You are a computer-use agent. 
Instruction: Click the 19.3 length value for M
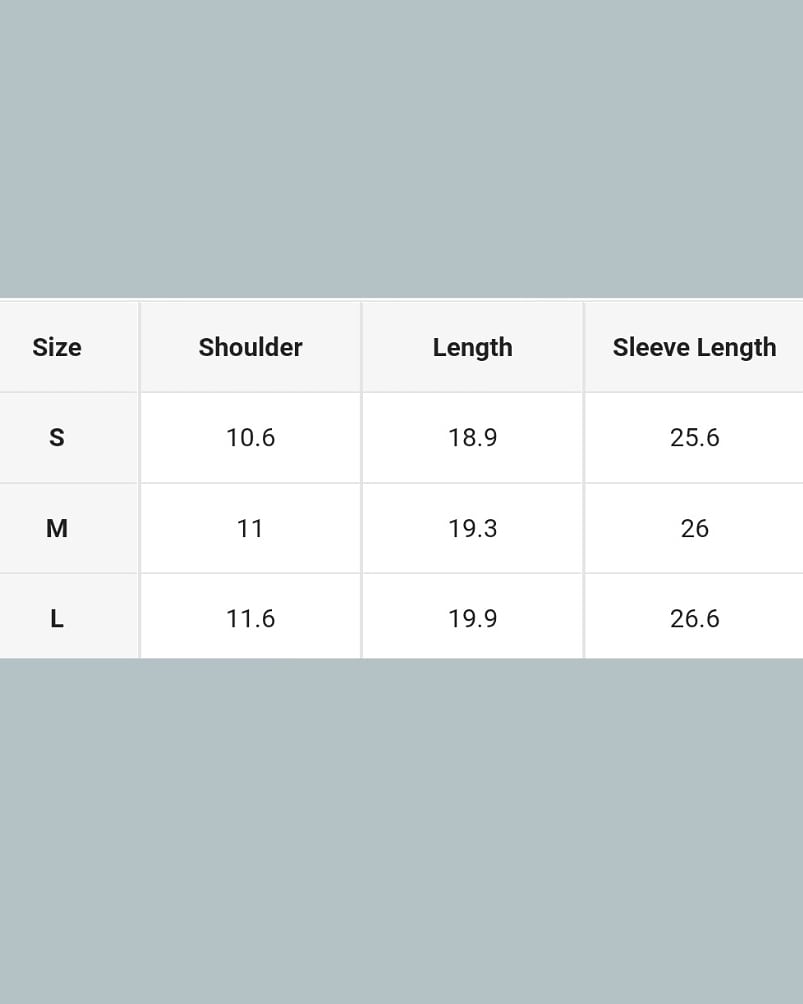coord(472,528)
